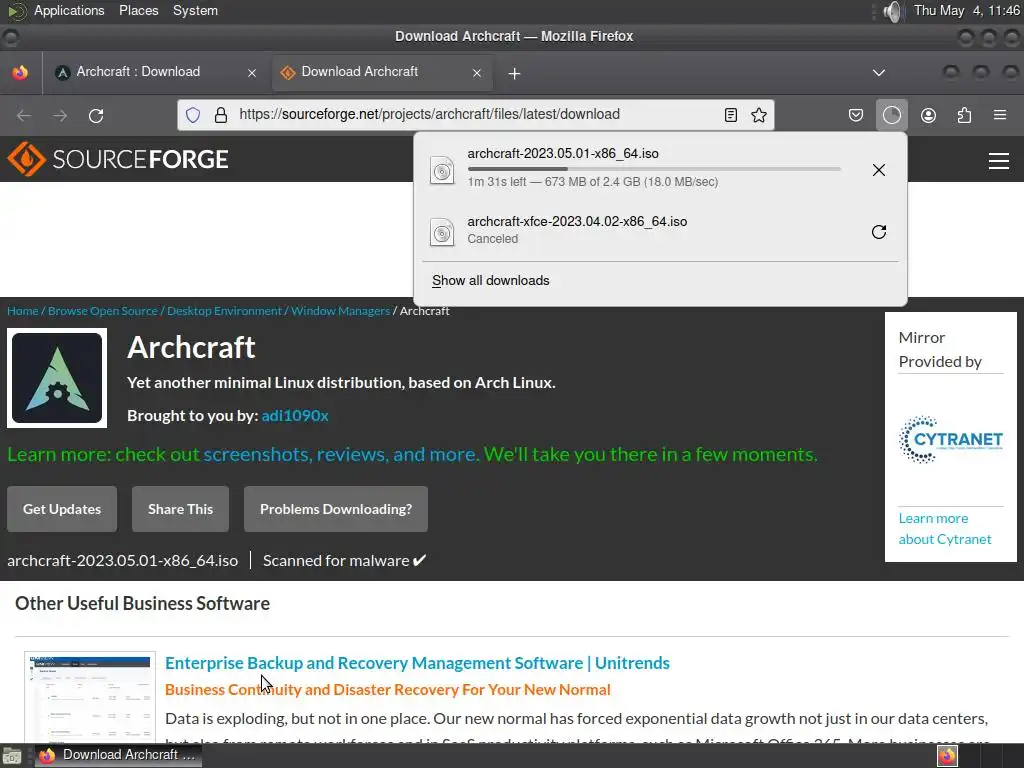Screen dimensions: 1024x768
Task: Toggle reader view in the address bar
Action: pos(731,116)
